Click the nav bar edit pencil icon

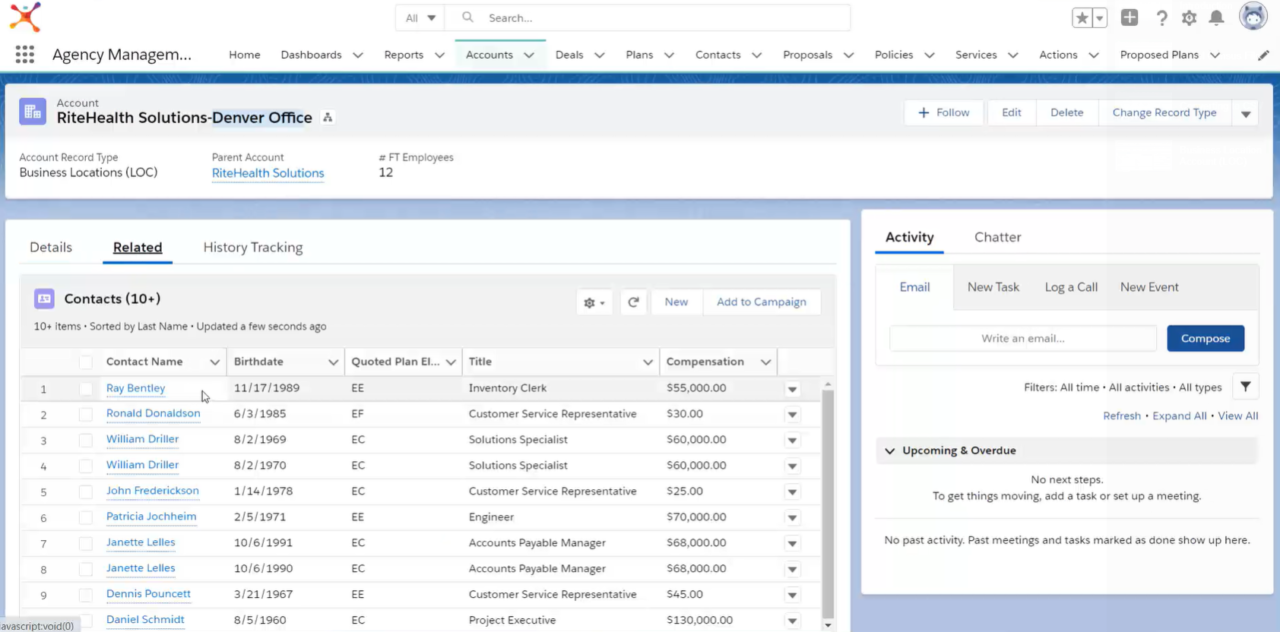point(1263,55)
